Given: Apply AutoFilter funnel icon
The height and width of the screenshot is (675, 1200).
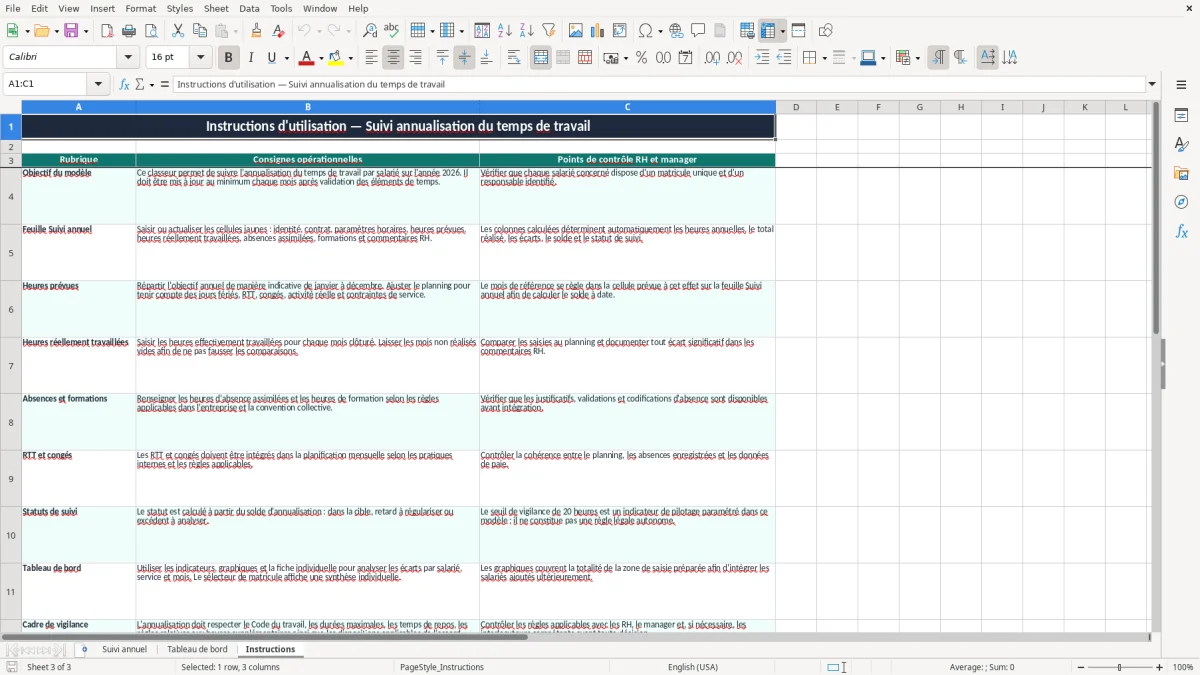Looking at the screenshot, I should click(549, 31).
